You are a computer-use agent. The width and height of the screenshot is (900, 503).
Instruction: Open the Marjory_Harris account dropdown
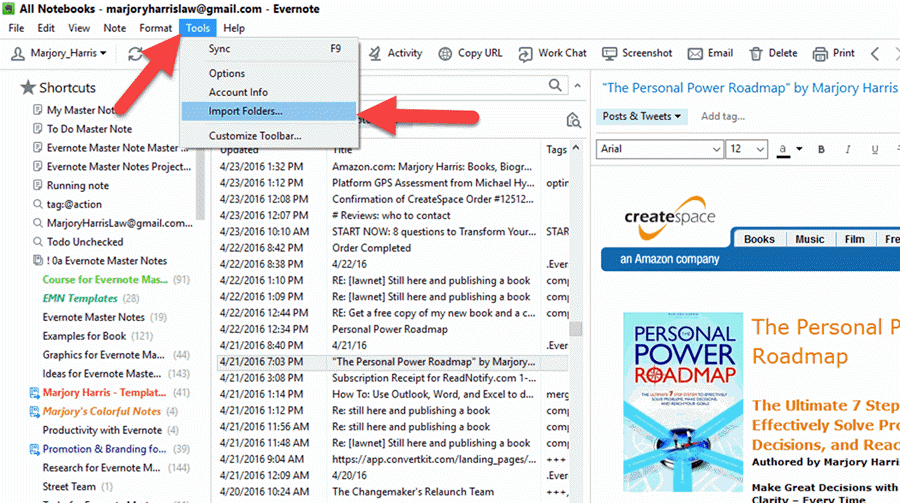[60, 53]
